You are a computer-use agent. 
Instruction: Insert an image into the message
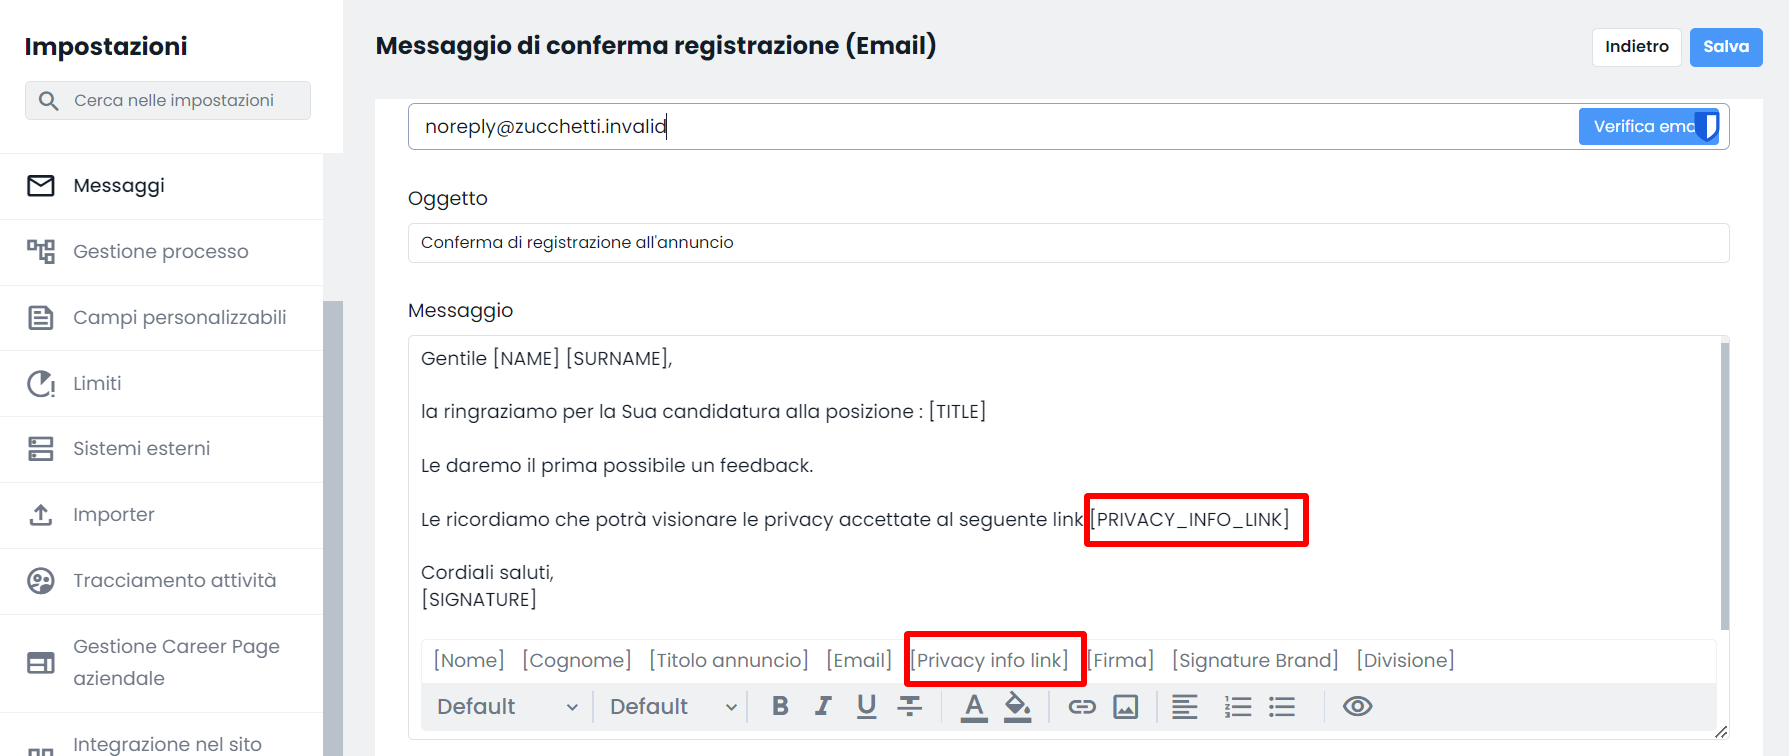pos(1126,707)
